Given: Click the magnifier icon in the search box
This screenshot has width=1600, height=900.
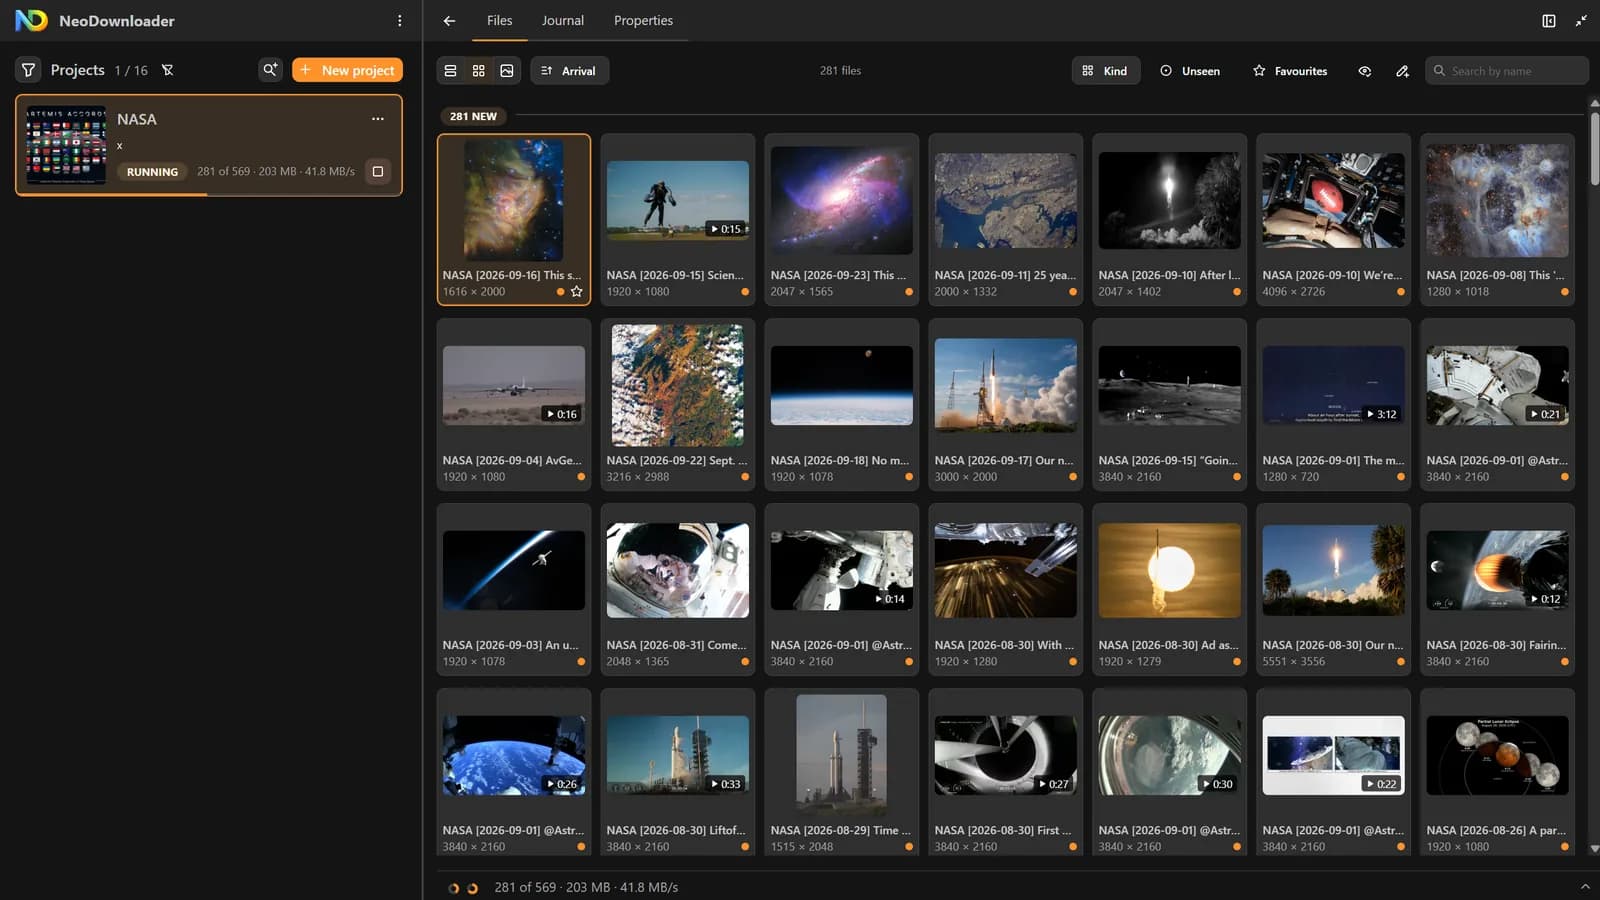Looking at the screenshot, I should (1440, 71).
